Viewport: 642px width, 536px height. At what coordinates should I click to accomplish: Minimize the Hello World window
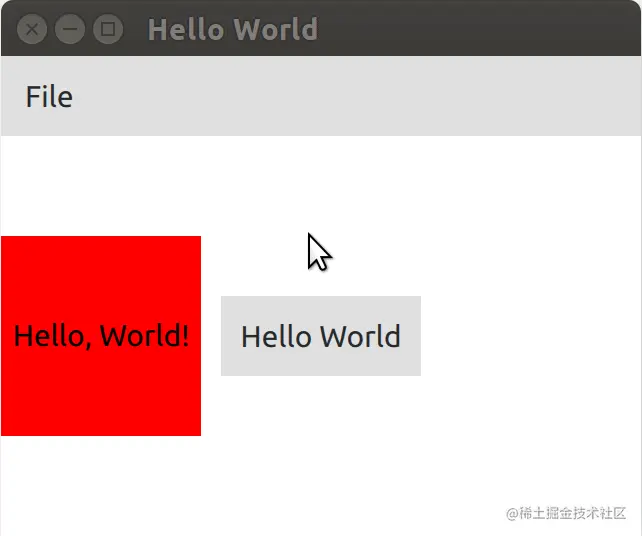[70, 29]
